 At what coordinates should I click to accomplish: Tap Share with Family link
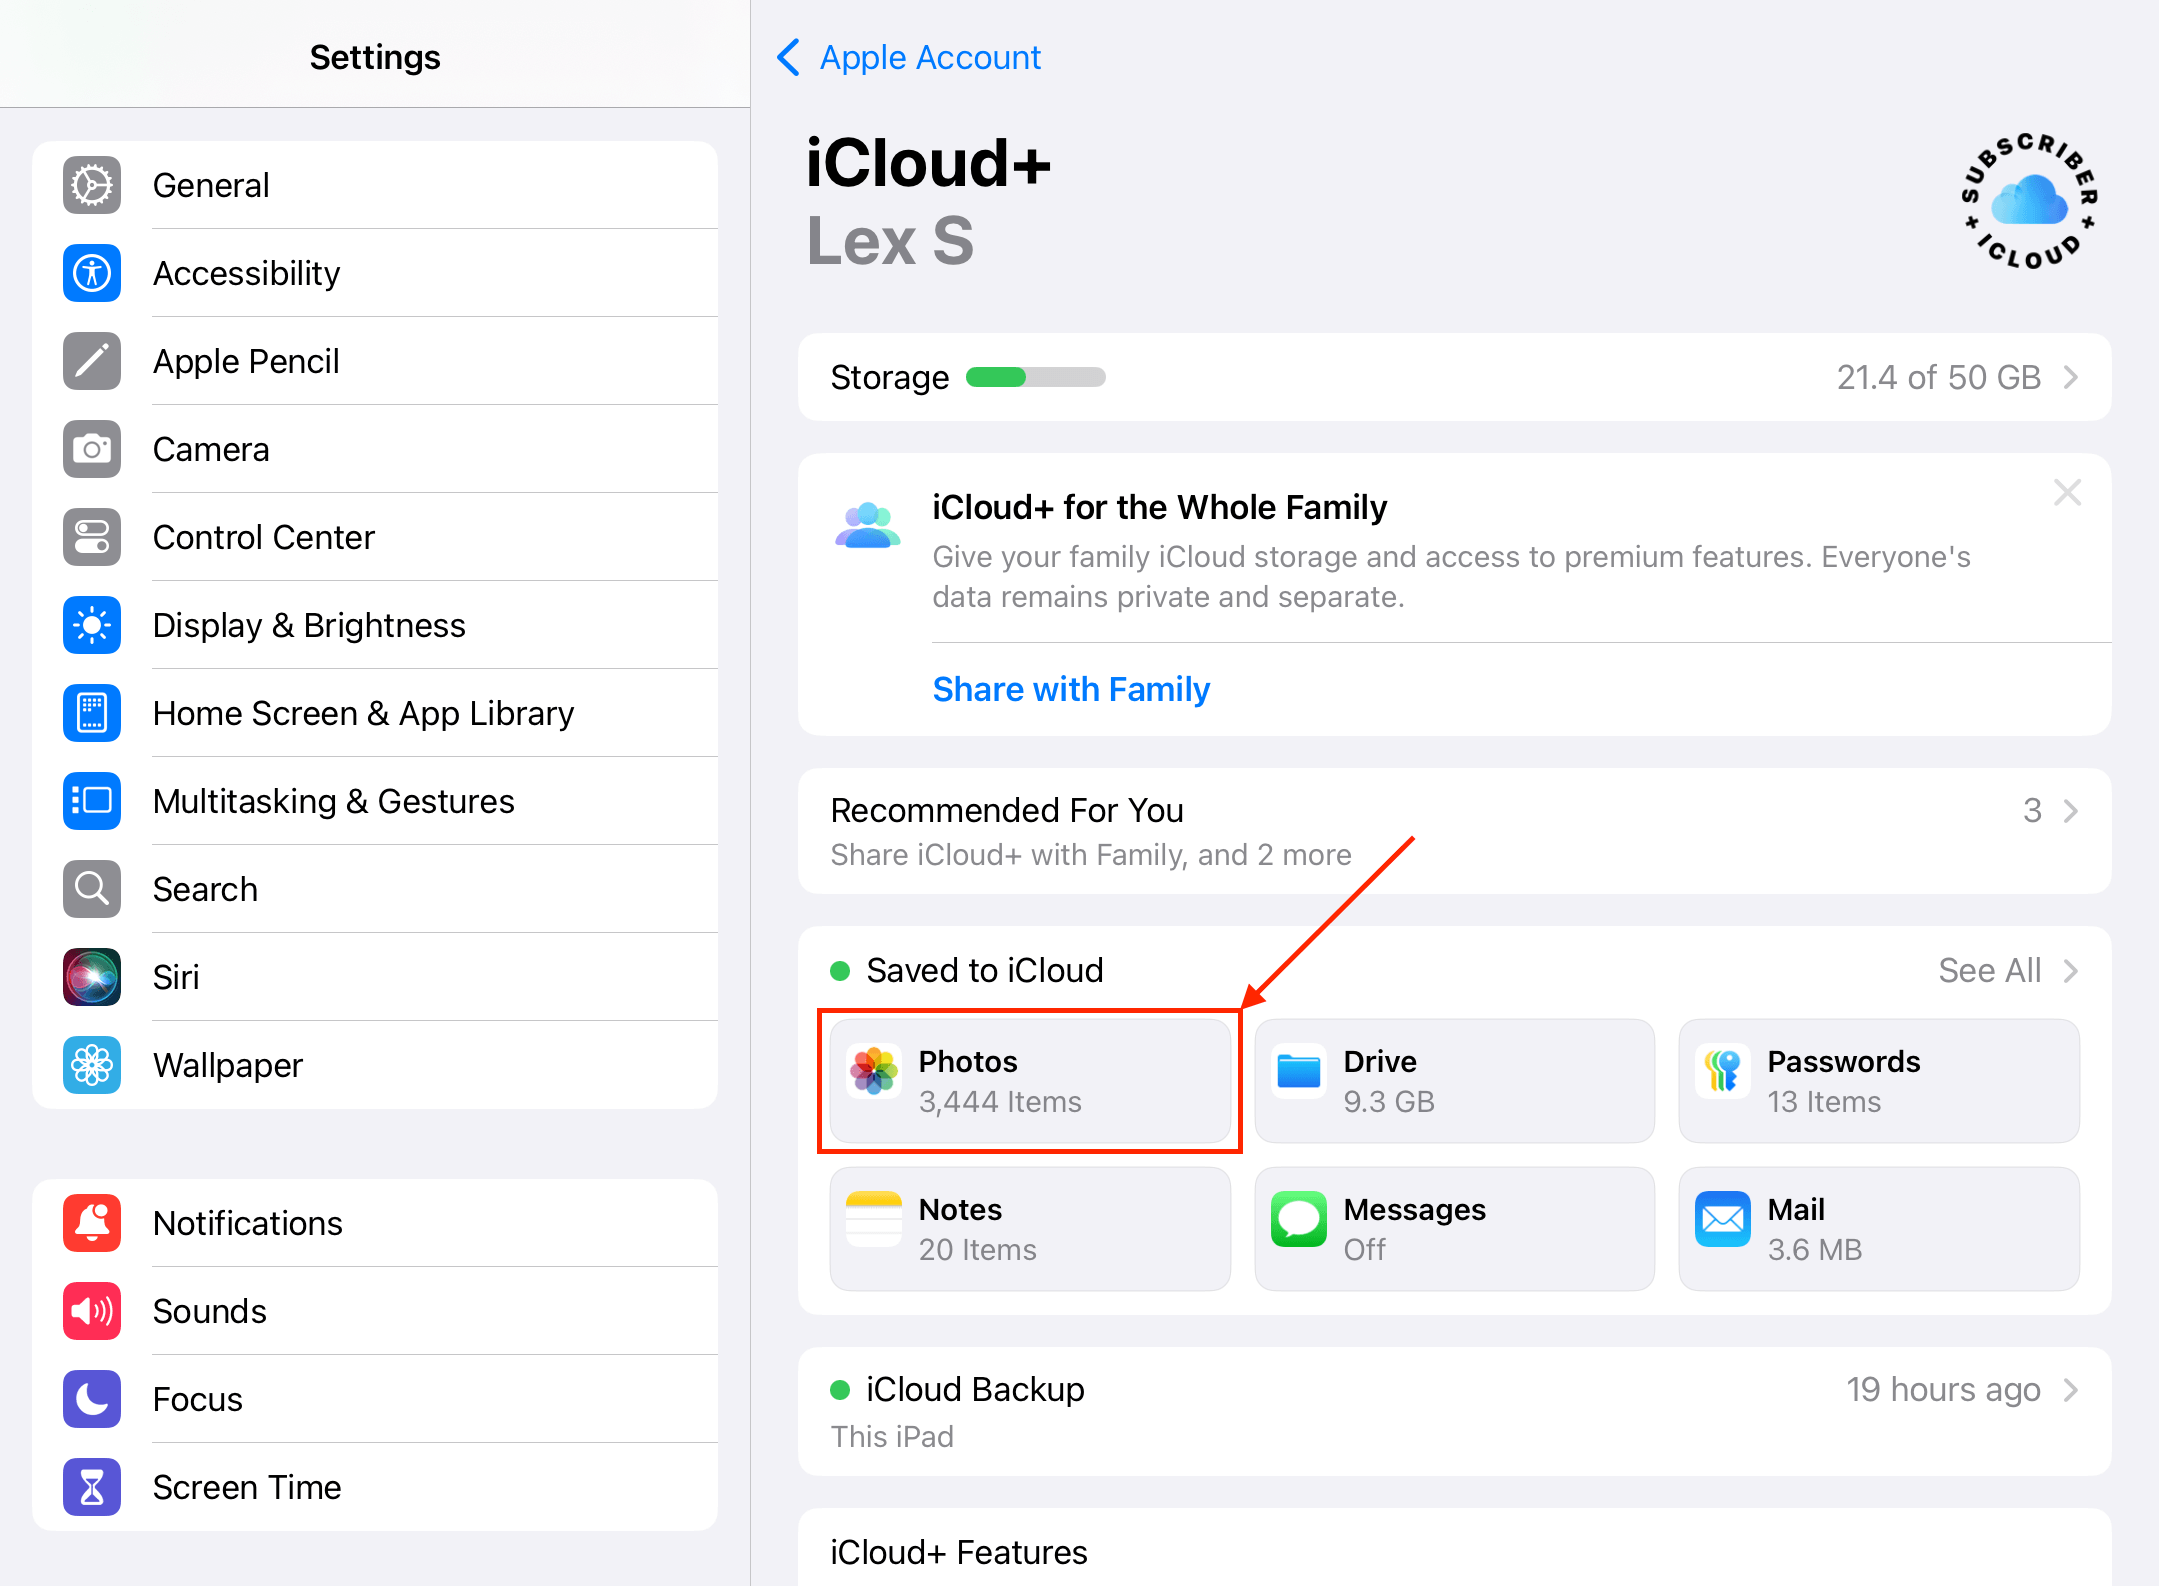point(1071,689)
